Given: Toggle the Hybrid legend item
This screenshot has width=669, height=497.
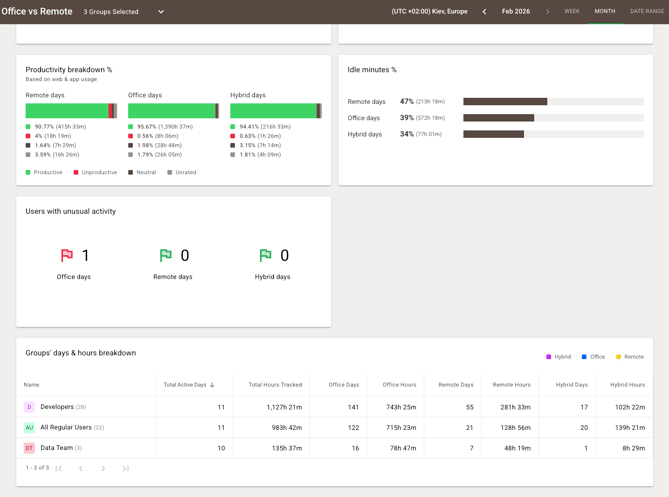Looking at the screenshot, I should pos(558,357).
